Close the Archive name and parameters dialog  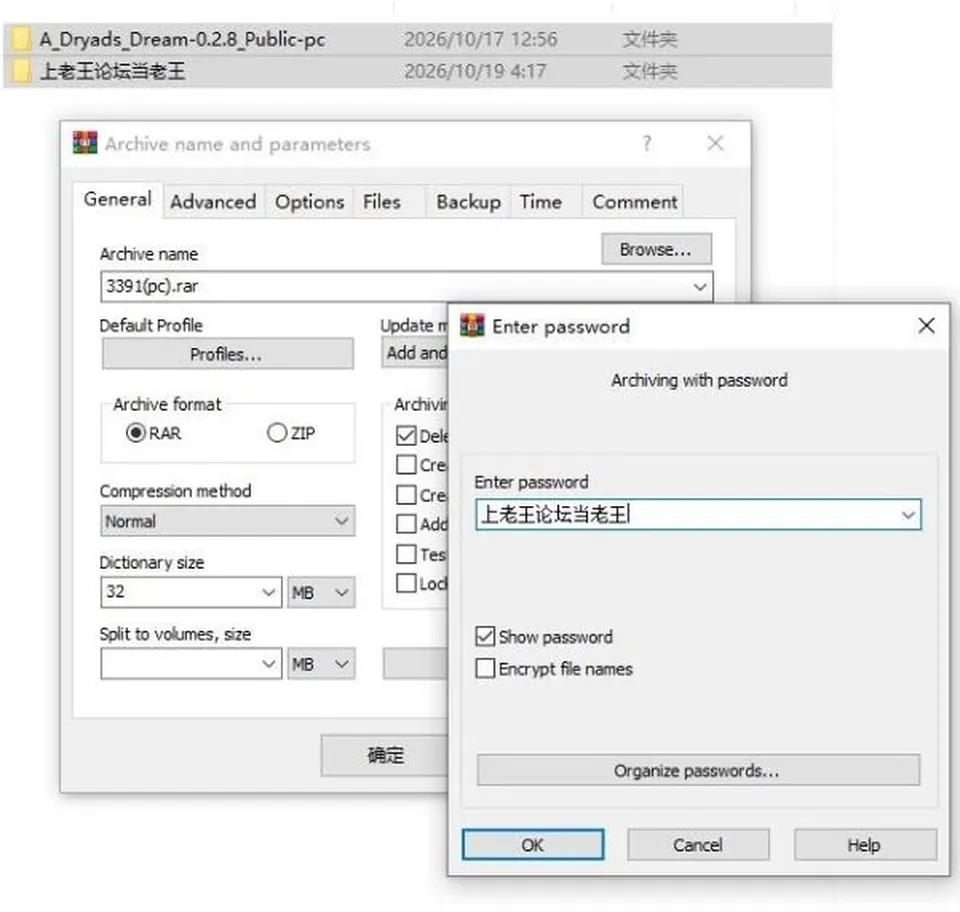[x=714, y=143]
